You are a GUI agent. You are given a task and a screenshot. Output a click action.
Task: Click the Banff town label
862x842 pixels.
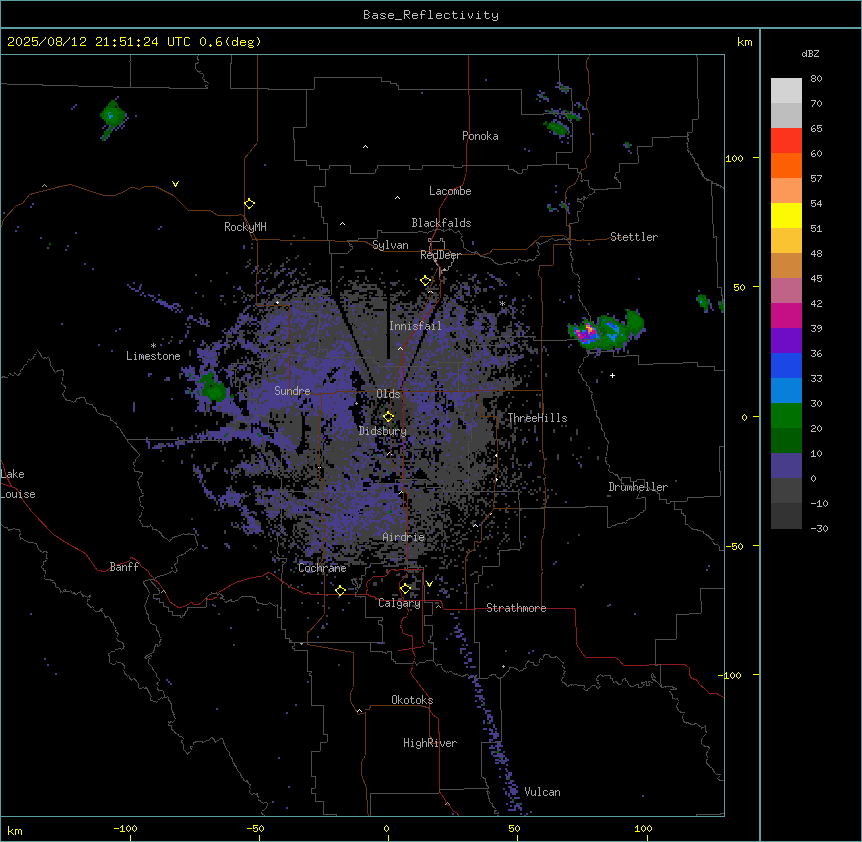click(124, 567)
